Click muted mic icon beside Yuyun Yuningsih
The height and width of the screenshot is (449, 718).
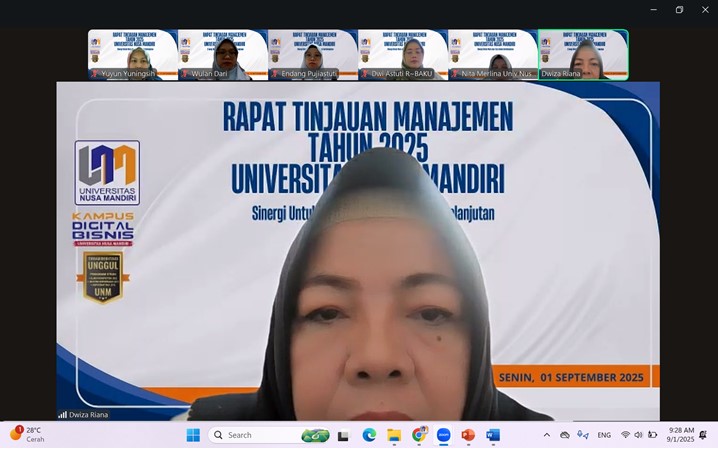tap(95, 73)
